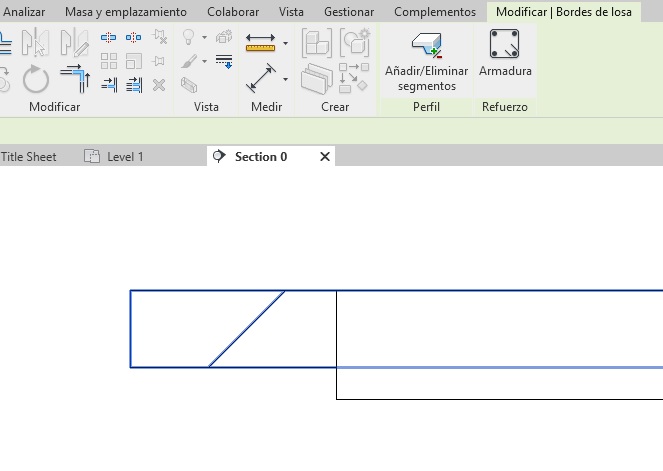
Task: Activate the Rotate tool
Action: coord(37,79)
